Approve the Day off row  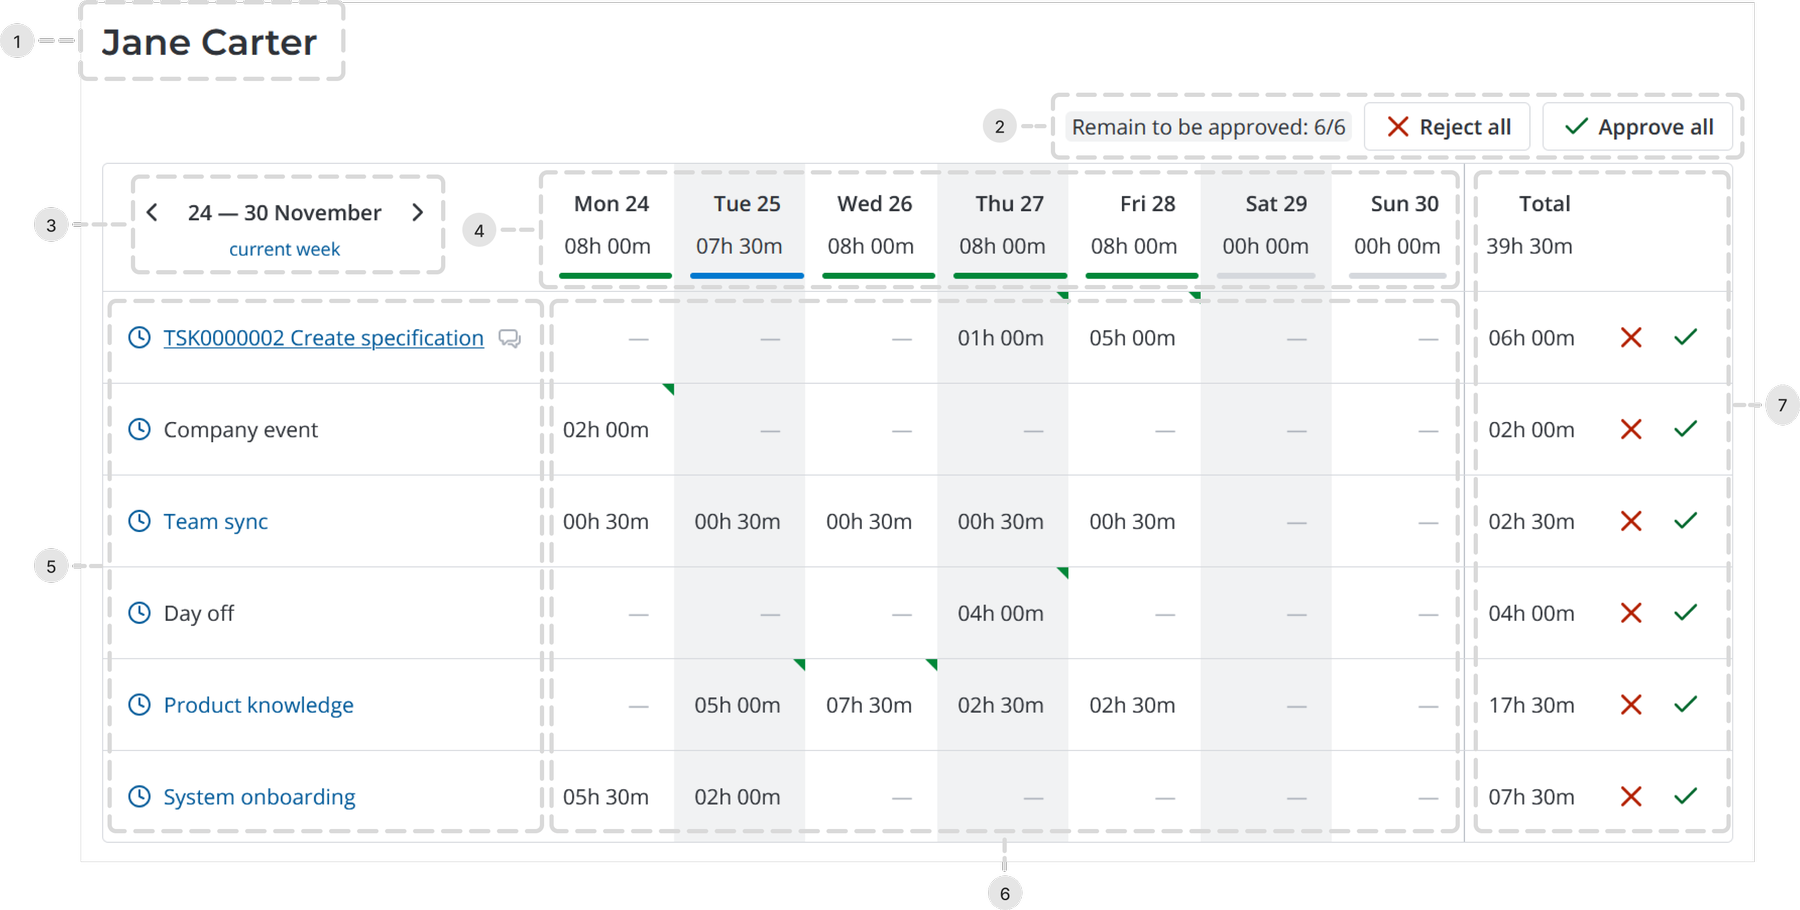(x=1686, y=613)
